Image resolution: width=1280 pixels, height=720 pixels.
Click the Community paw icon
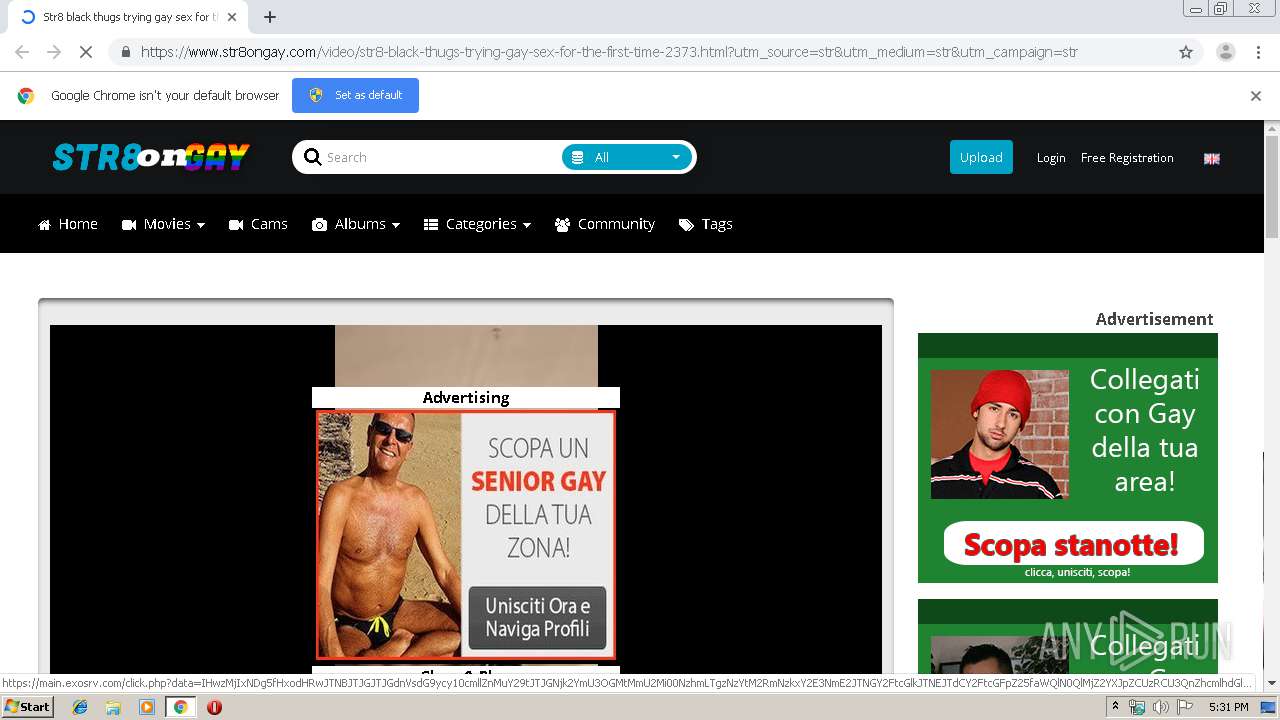pos(562,225)
